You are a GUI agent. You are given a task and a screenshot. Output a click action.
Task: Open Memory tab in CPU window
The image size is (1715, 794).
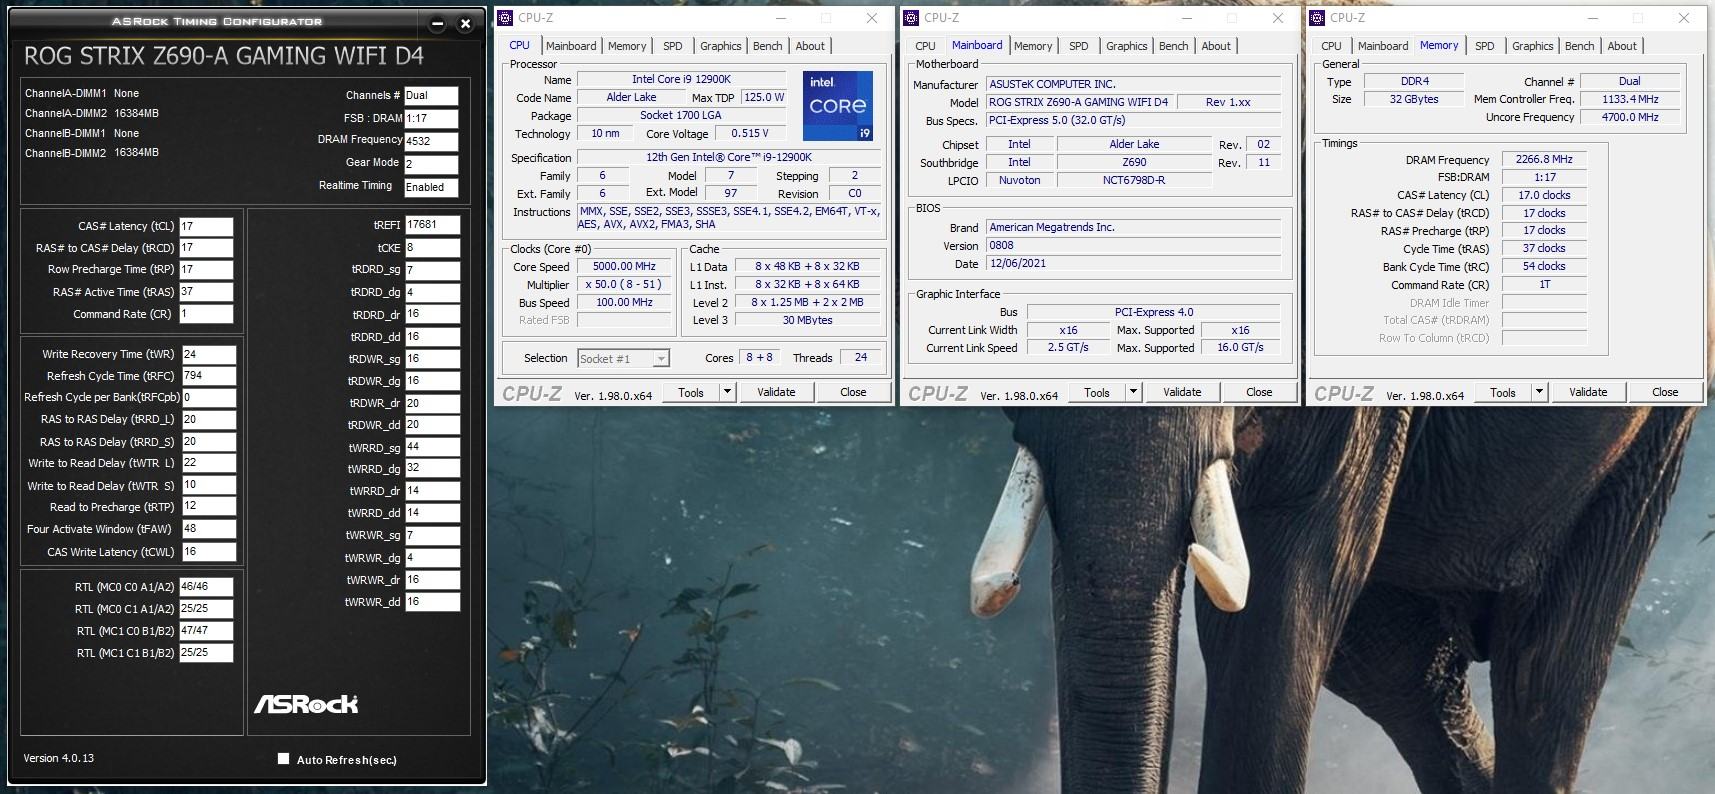click(627, 46)
